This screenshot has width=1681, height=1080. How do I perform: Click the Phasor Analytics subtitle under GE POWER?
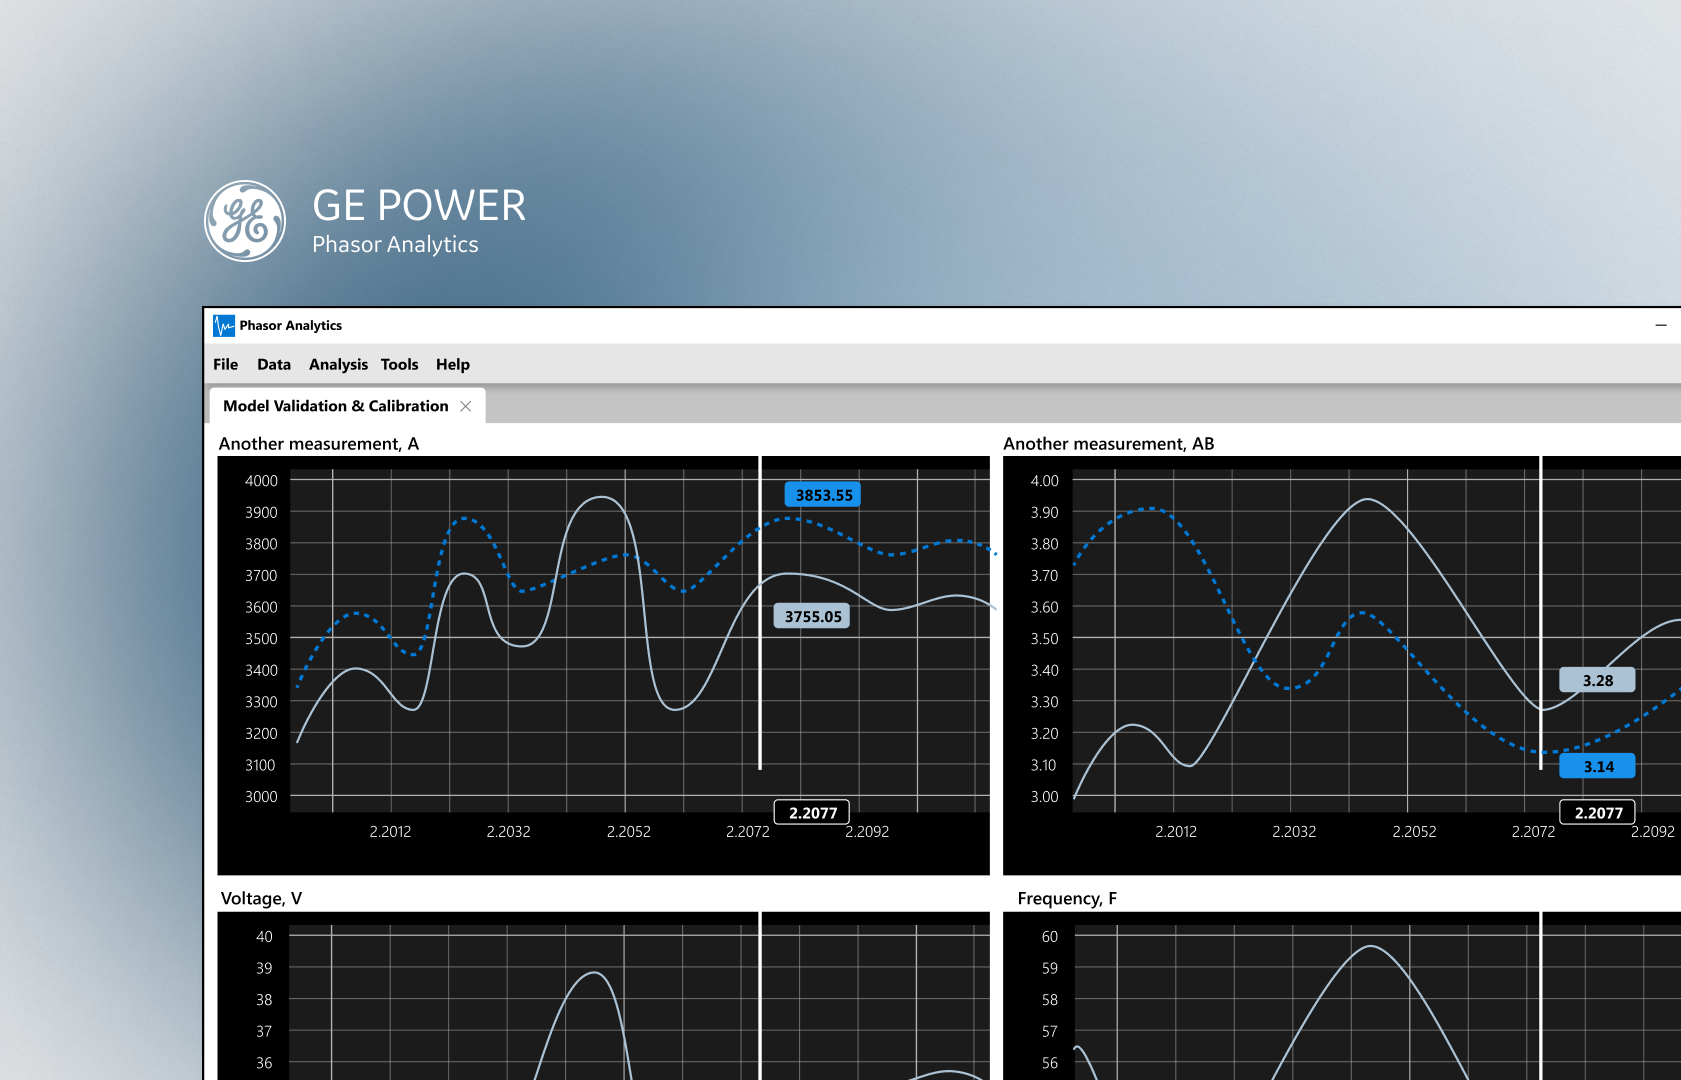point(395,244)
